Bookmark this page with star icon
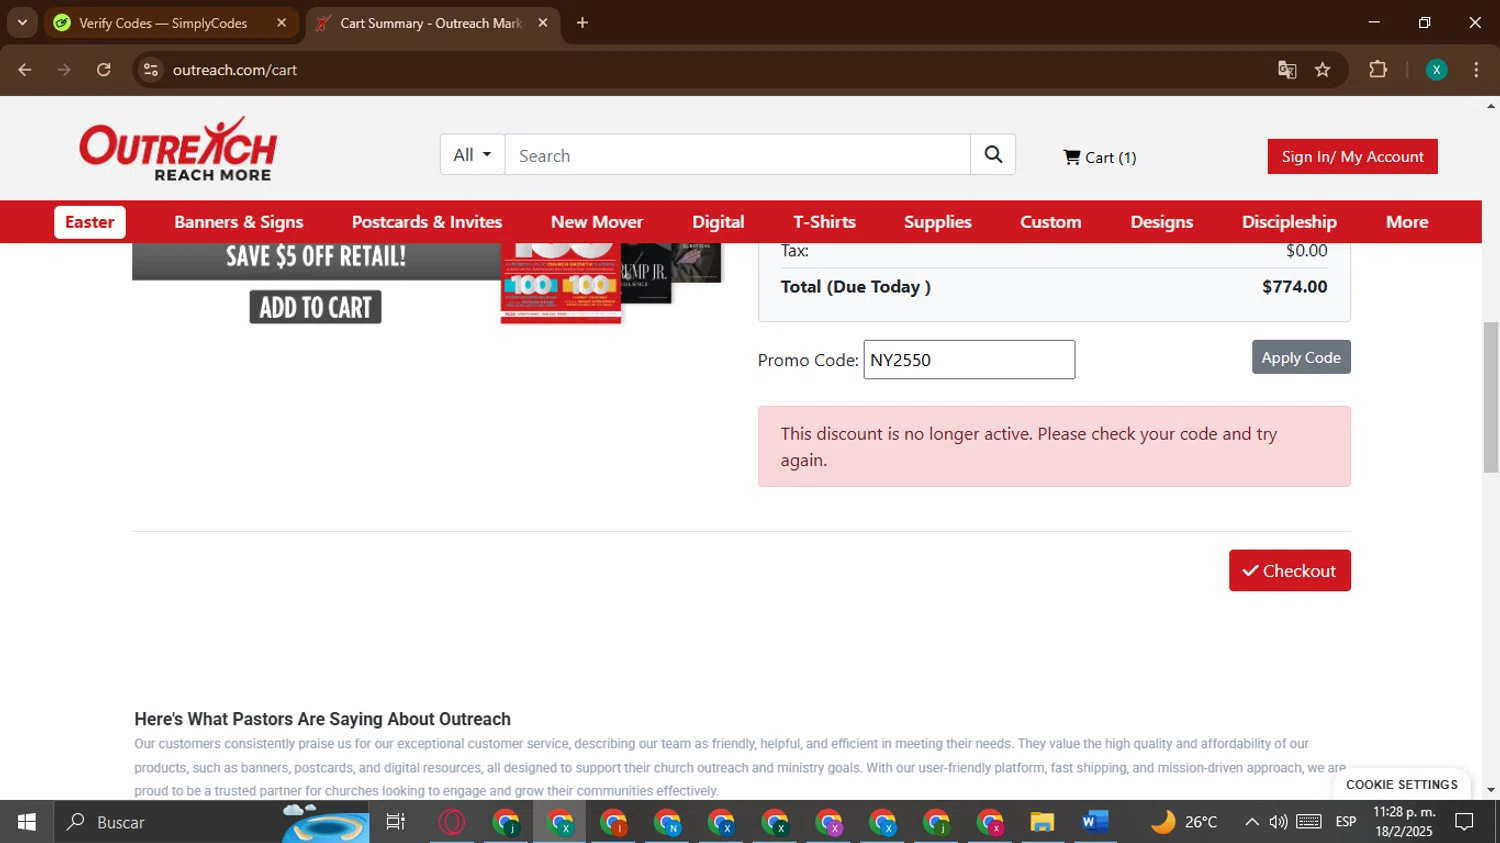Image resolution: width=1500 pixels, height=843 pixels. [1323, 70]
